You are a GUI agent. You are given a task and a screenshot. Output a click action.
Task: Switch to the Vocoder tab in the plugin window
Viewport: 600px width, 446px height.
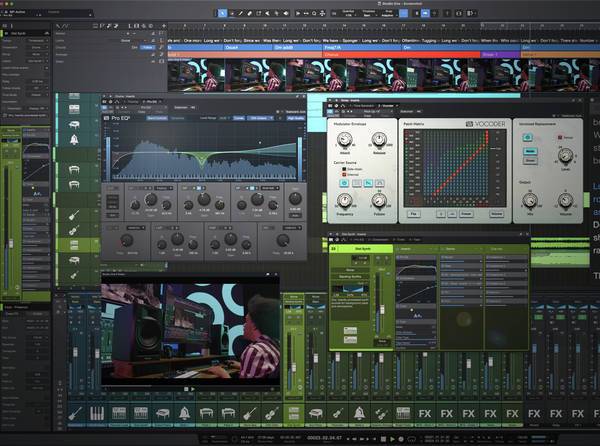click(x=389, y=104)
